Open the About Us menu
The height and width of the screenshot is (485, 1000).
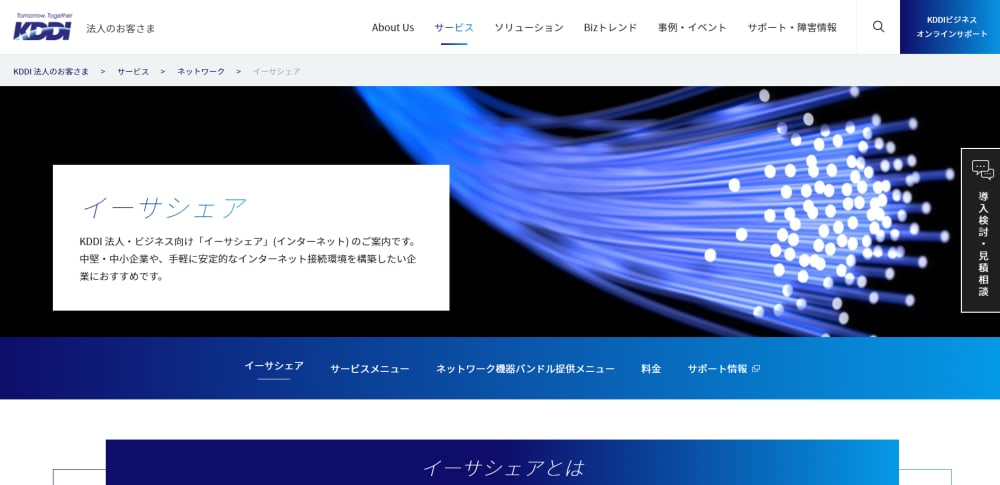pyautogui.click(x=393, y=27)
